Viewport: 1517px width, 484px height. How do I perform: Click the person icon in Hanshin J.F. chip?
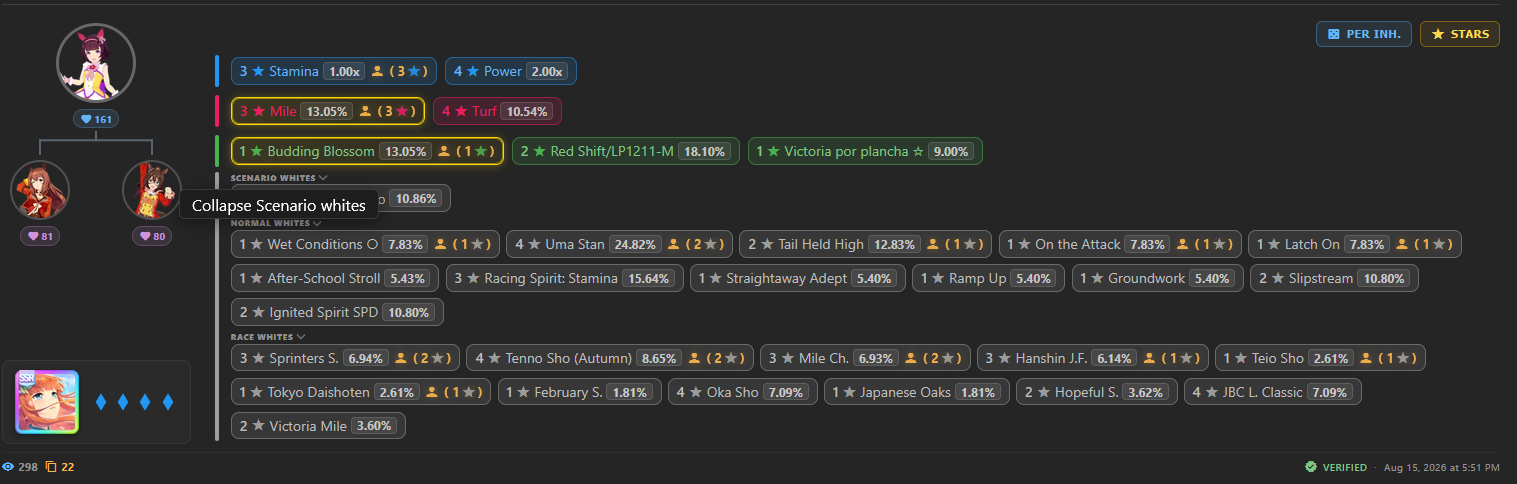point(1149,358)
